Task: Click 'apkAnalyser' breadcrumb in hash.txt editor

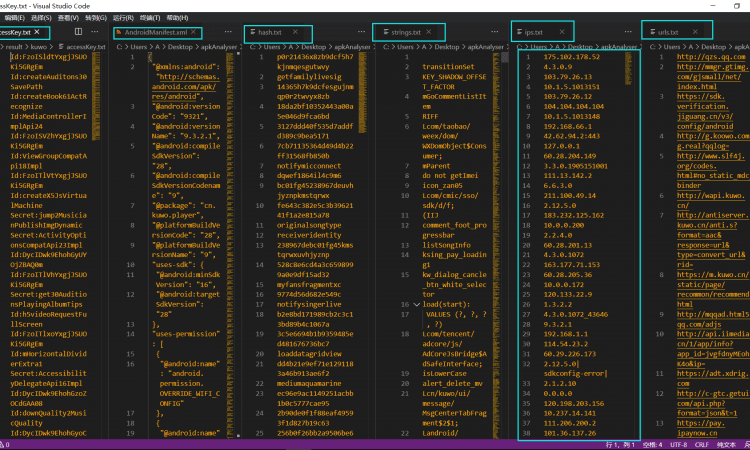Action: click(x=352, y=47)
